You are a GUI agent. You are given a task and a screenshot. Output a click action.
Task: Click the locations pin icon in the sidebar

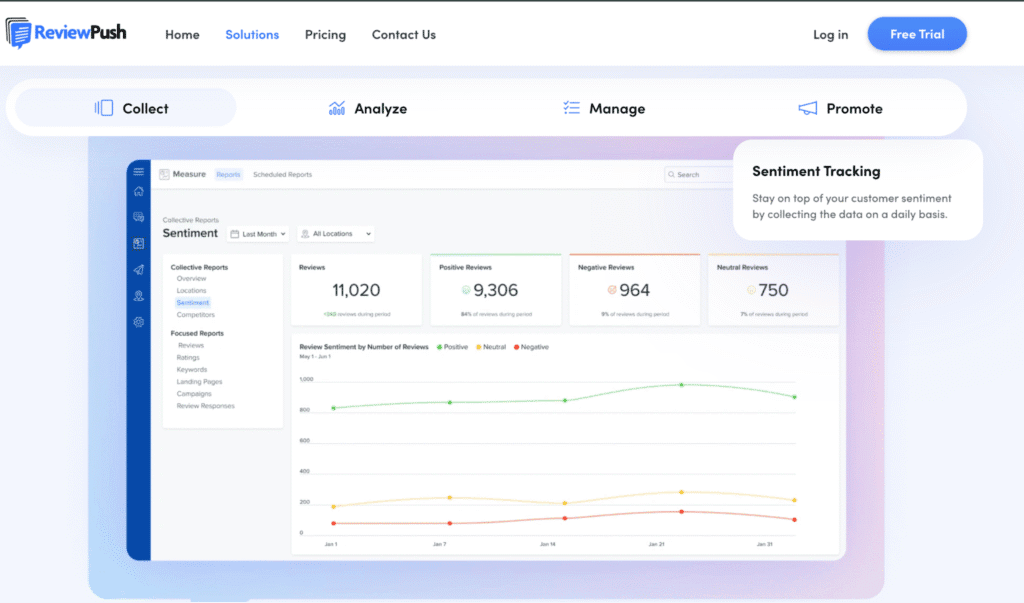pyautogui.click(x=139, y=296)
